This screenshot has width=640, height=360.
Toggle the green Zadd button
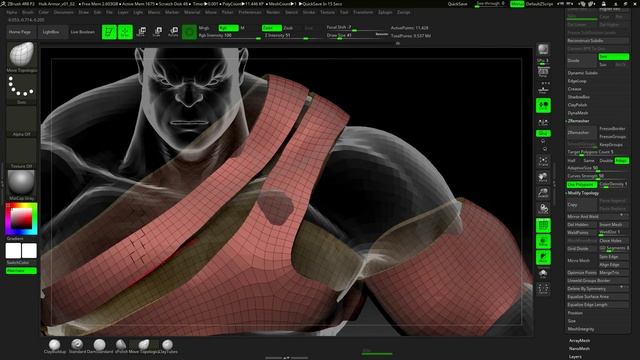pos(271,28)
